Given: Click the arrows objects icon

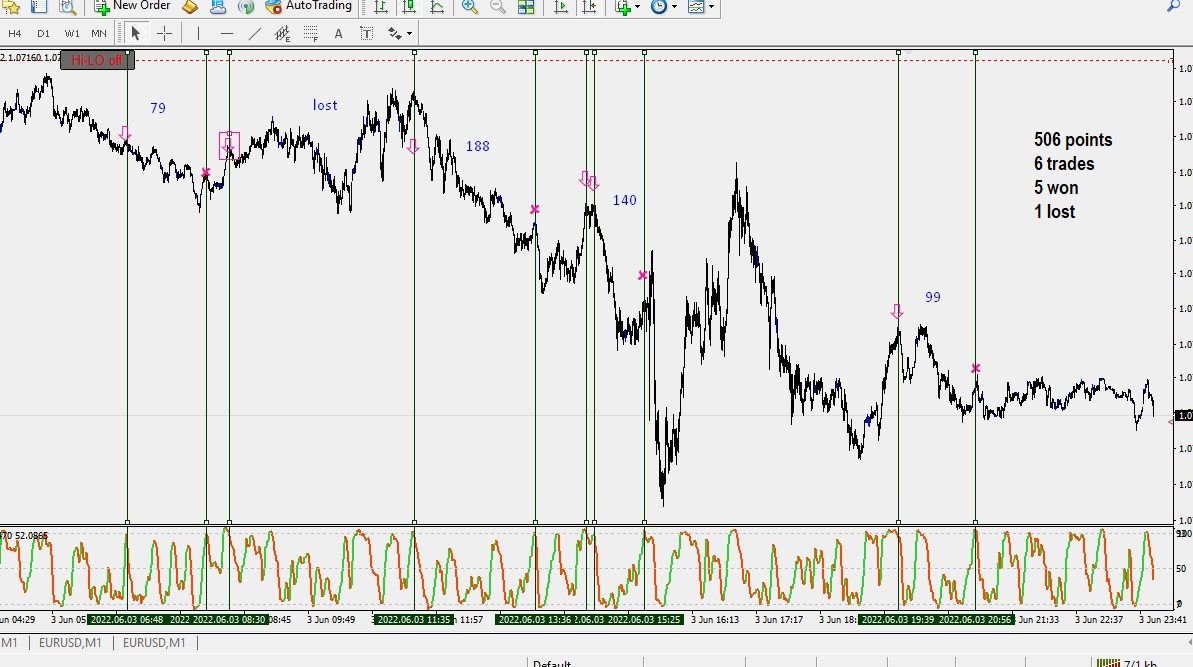Looking at the screenshot, I should pos(394,33).
